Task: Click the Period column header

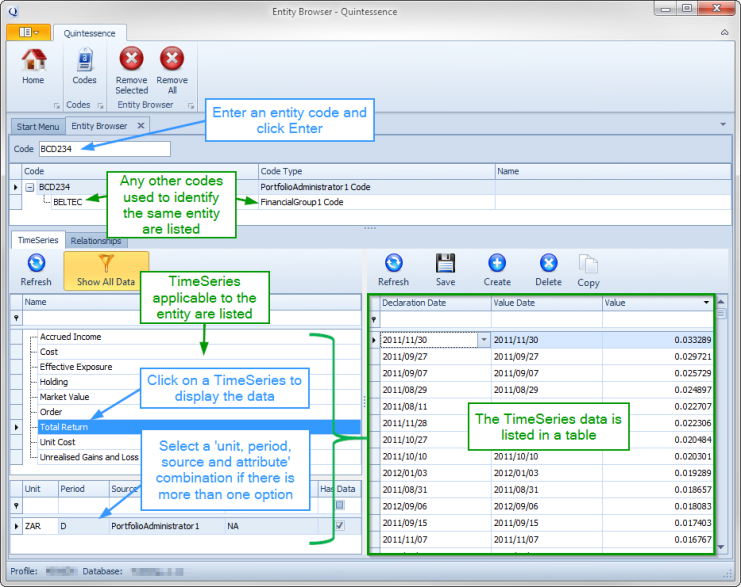Action: [x=84, y=489]
